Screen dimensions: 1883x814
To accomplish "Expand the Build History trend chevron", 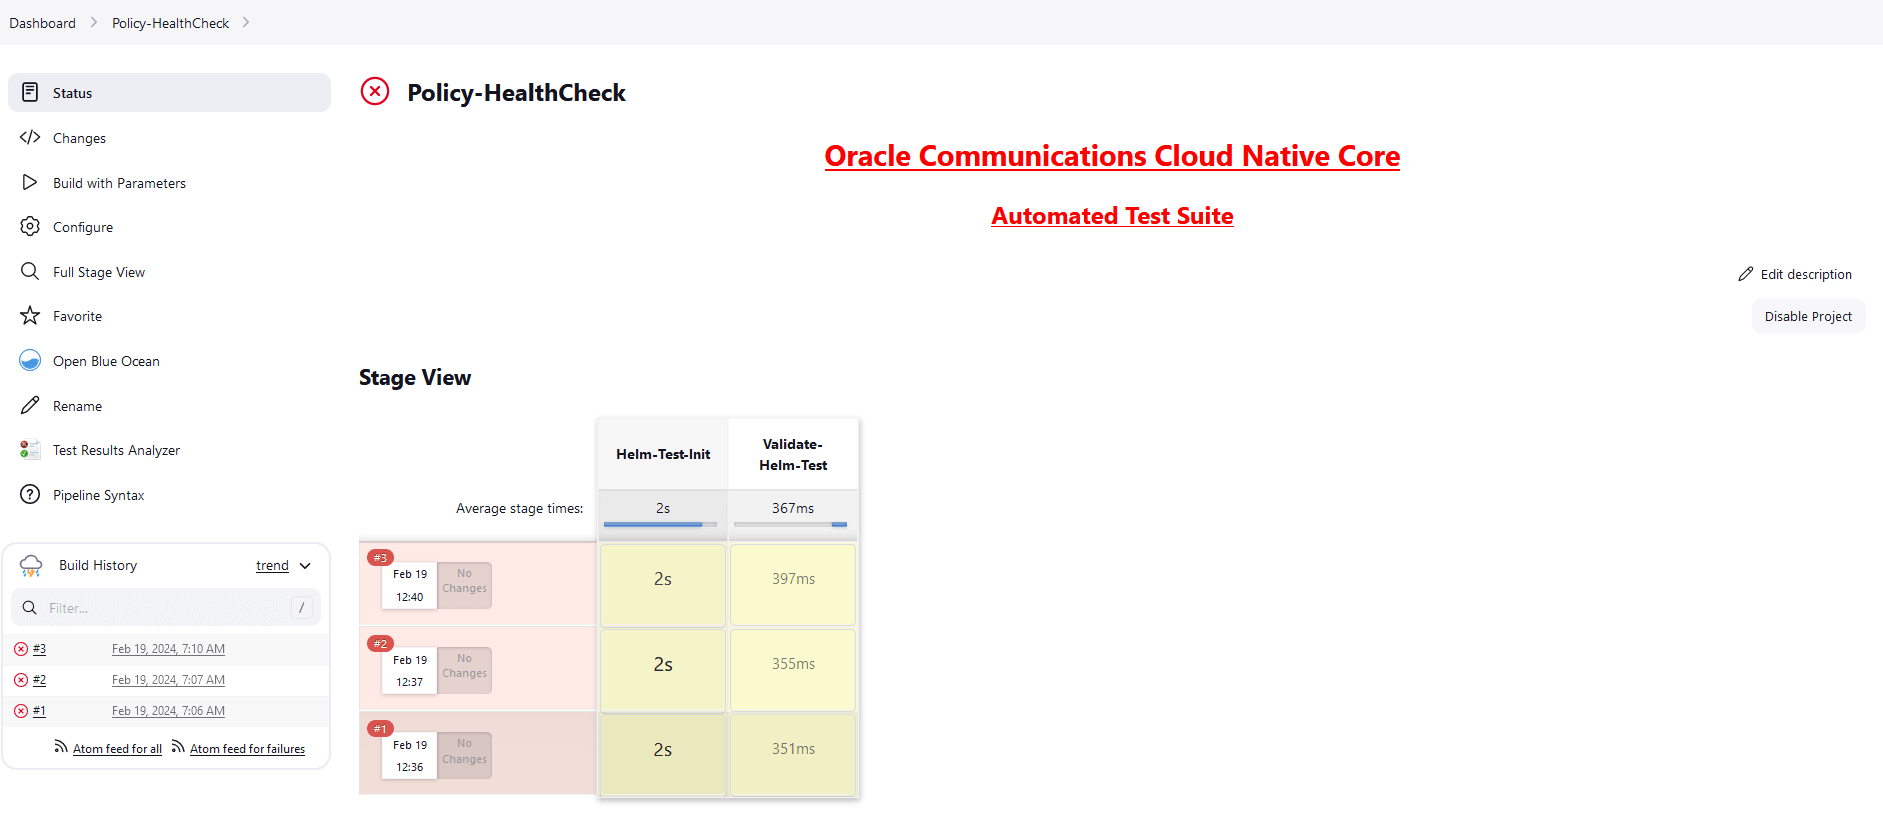I will click(x=305, y=566).
